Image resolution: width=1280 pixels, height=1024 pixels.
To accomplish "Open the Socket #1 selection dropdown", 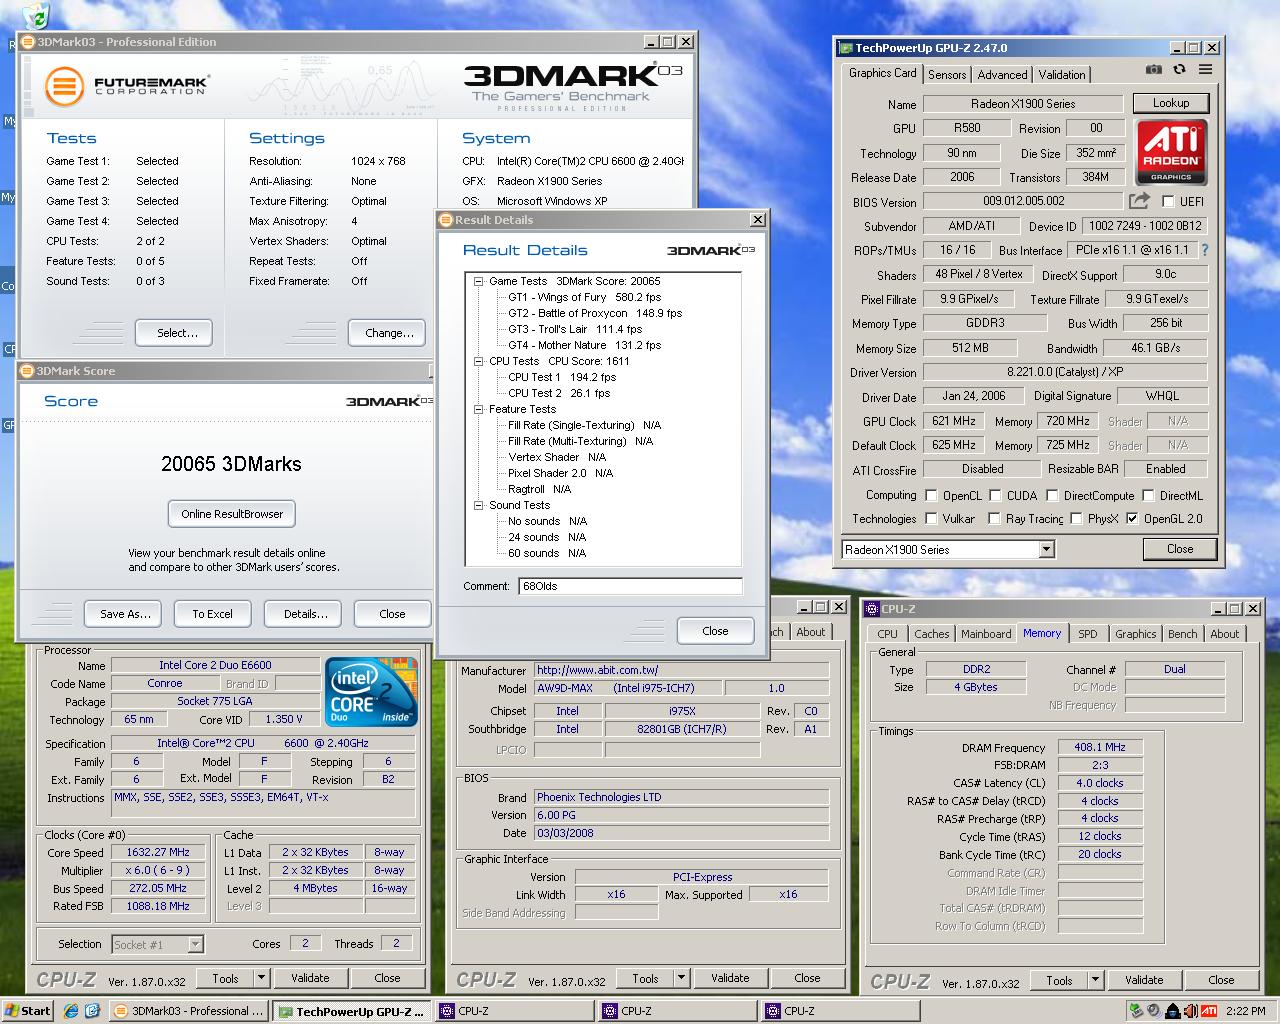I will tap(195, 944).
